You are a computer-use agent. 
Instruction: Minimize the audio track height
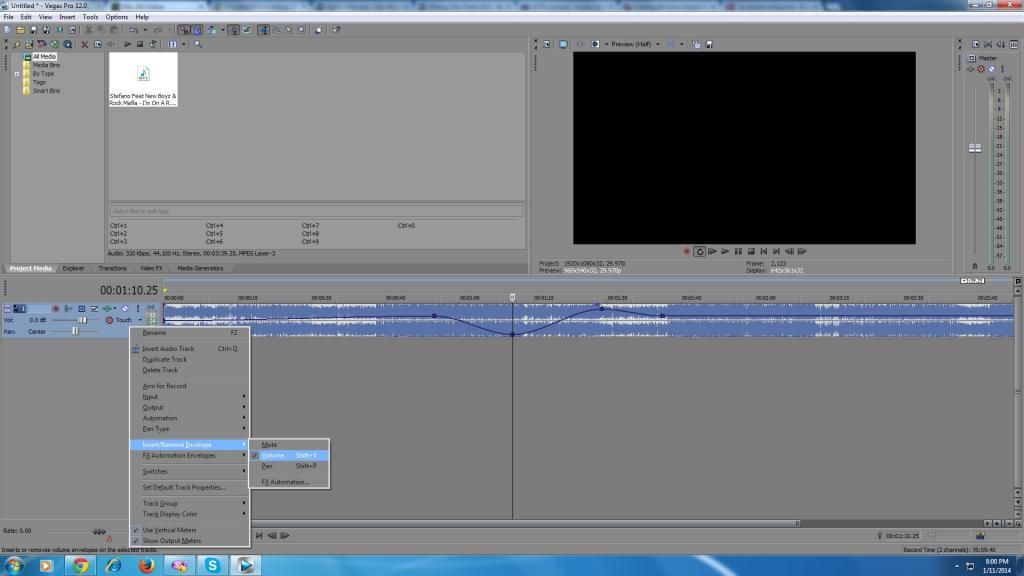pos(7,308)
